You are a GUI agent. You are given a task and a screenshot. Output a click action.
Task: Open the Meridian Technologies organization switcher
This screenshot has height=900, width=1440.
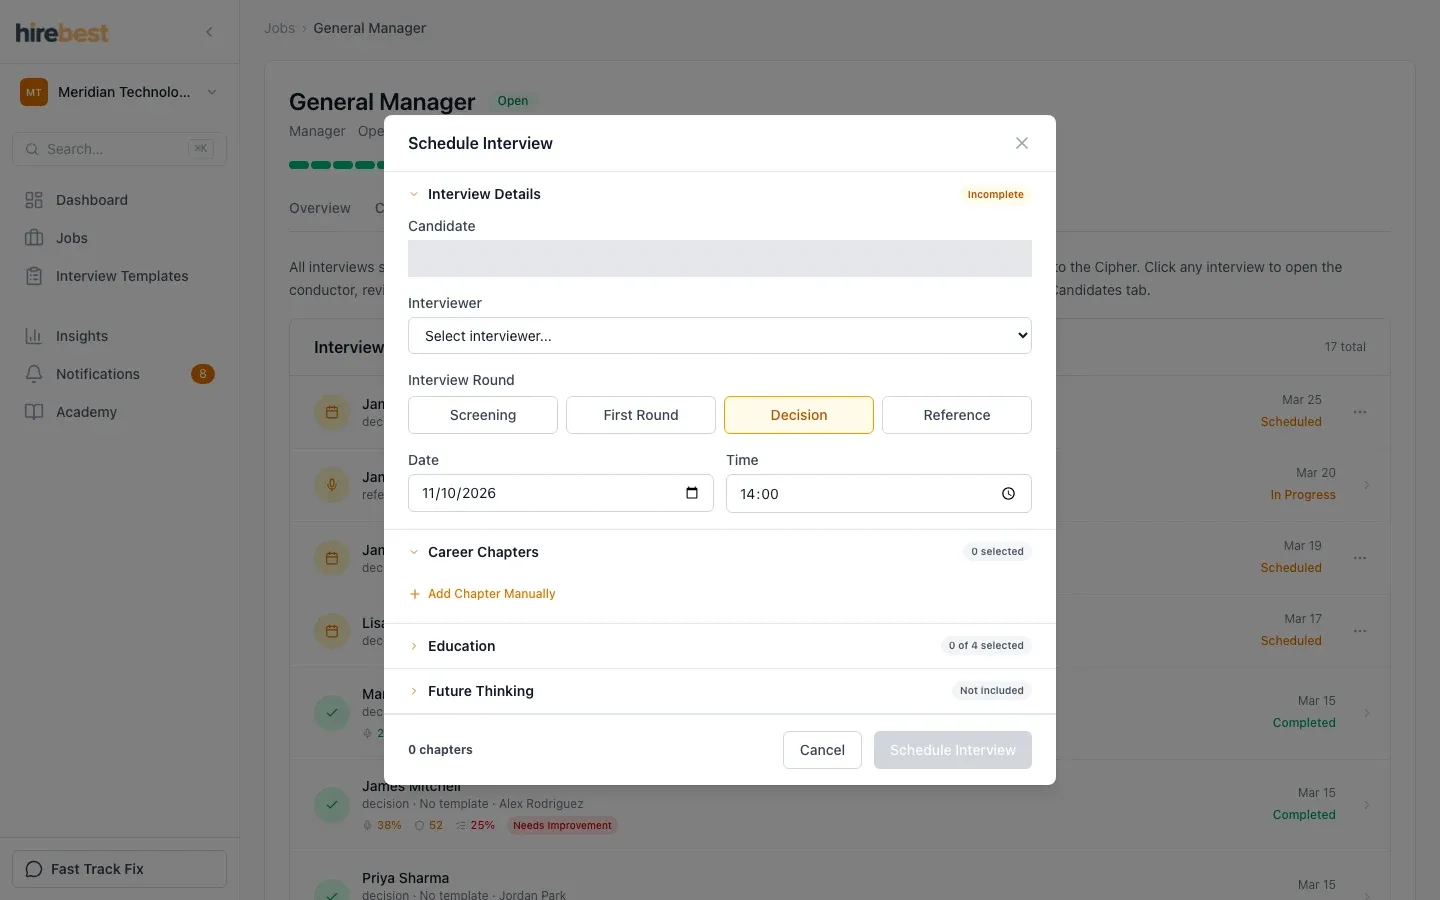pyautogui.click(x=120, y=92)
